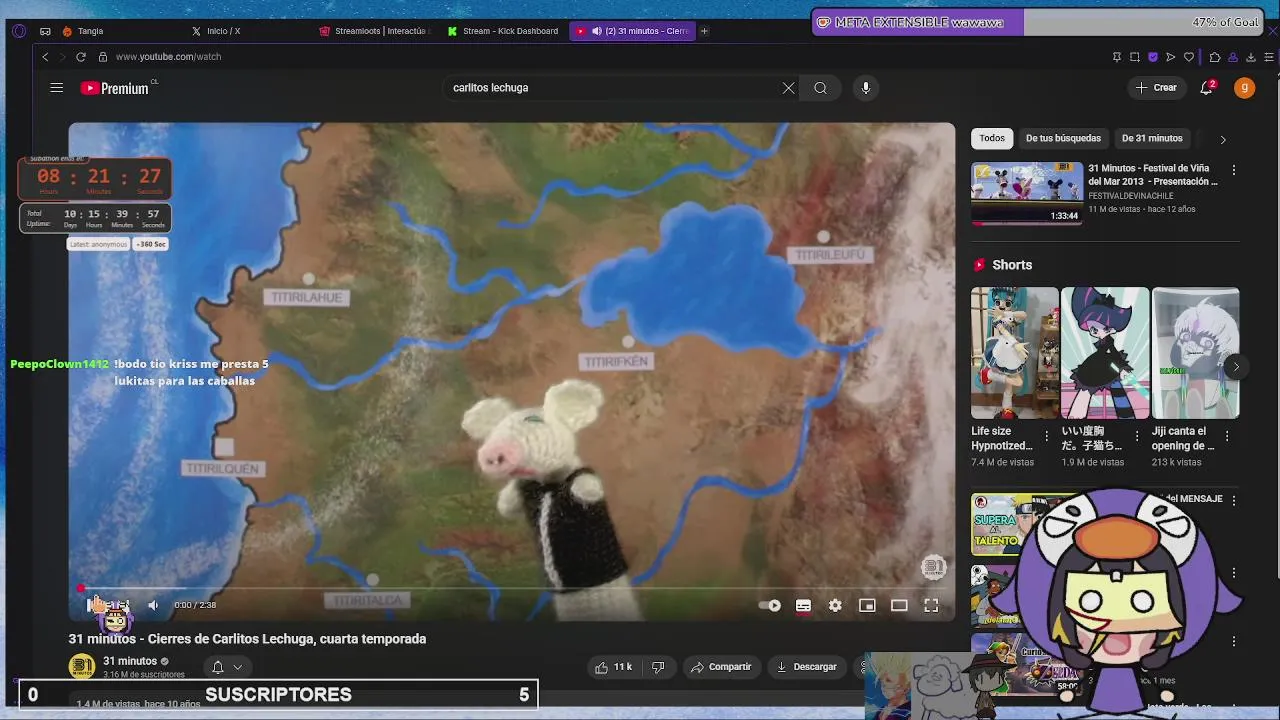Click the channel watermark in the player corner
Viewport: 1280px width, 720px height.
pos(933,567)
